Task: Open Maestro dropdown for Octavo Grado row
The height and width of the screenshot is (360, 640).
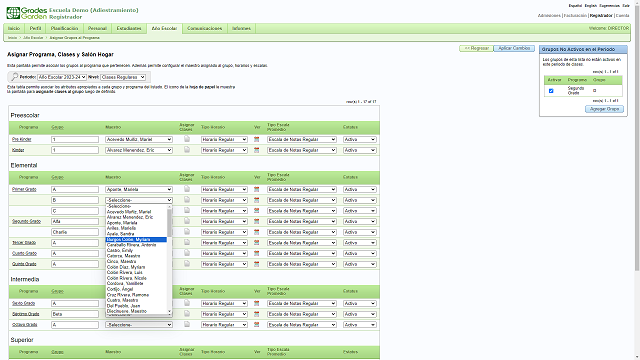Action: tap(139, 325)
